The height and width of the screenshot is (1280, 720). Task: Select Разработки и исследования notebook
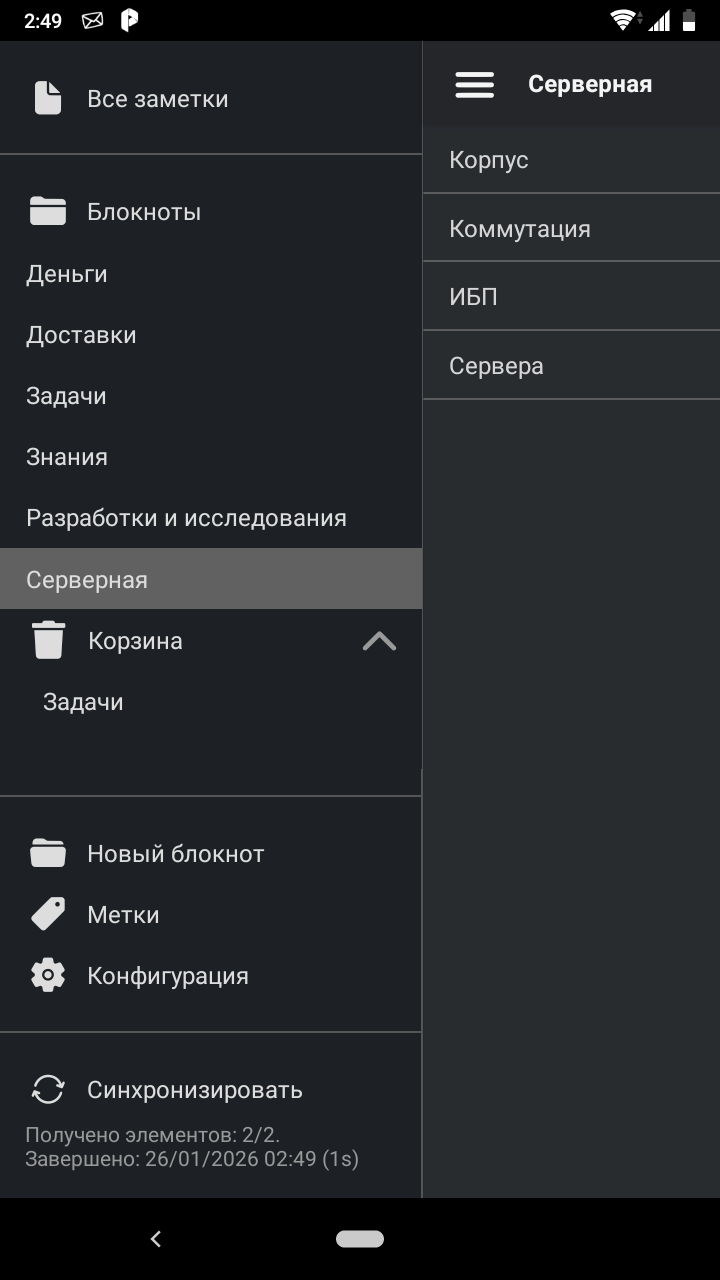186,518
